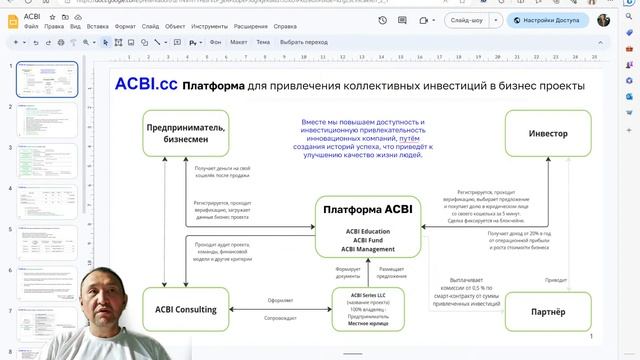This screenshot has width=640, height=360.
Task: Select the zoom magnifier tool
Action: point(86,42)
